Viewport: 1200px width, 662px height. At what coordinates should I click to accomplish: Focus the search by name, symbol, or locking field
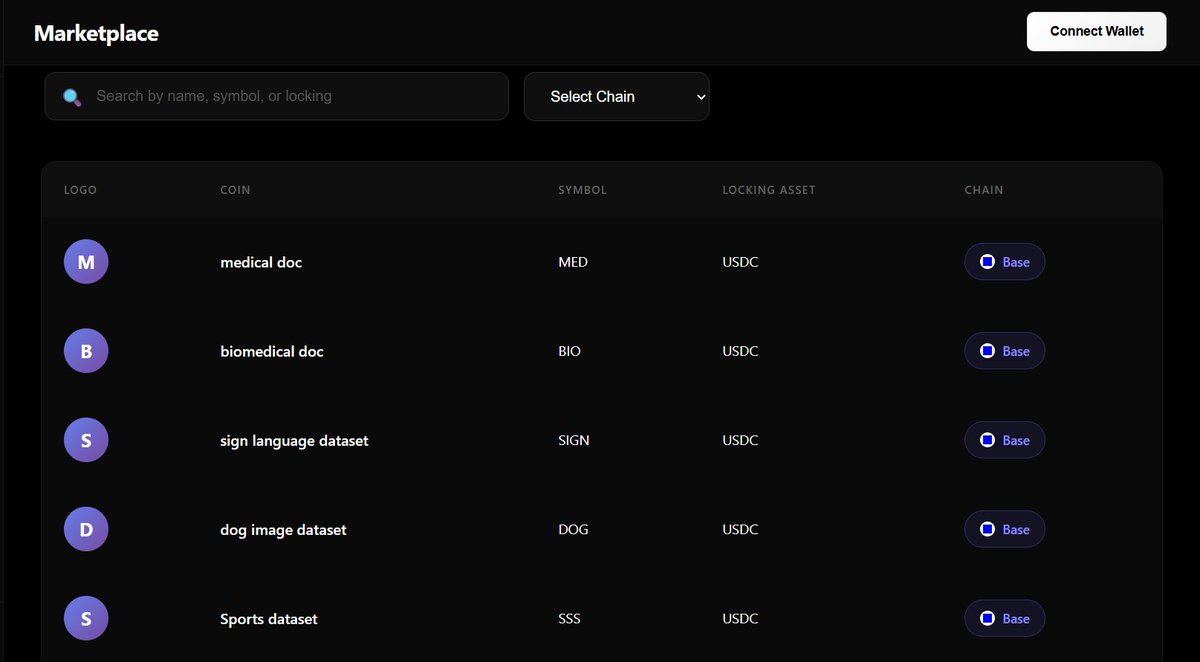[x=276, y=97]
